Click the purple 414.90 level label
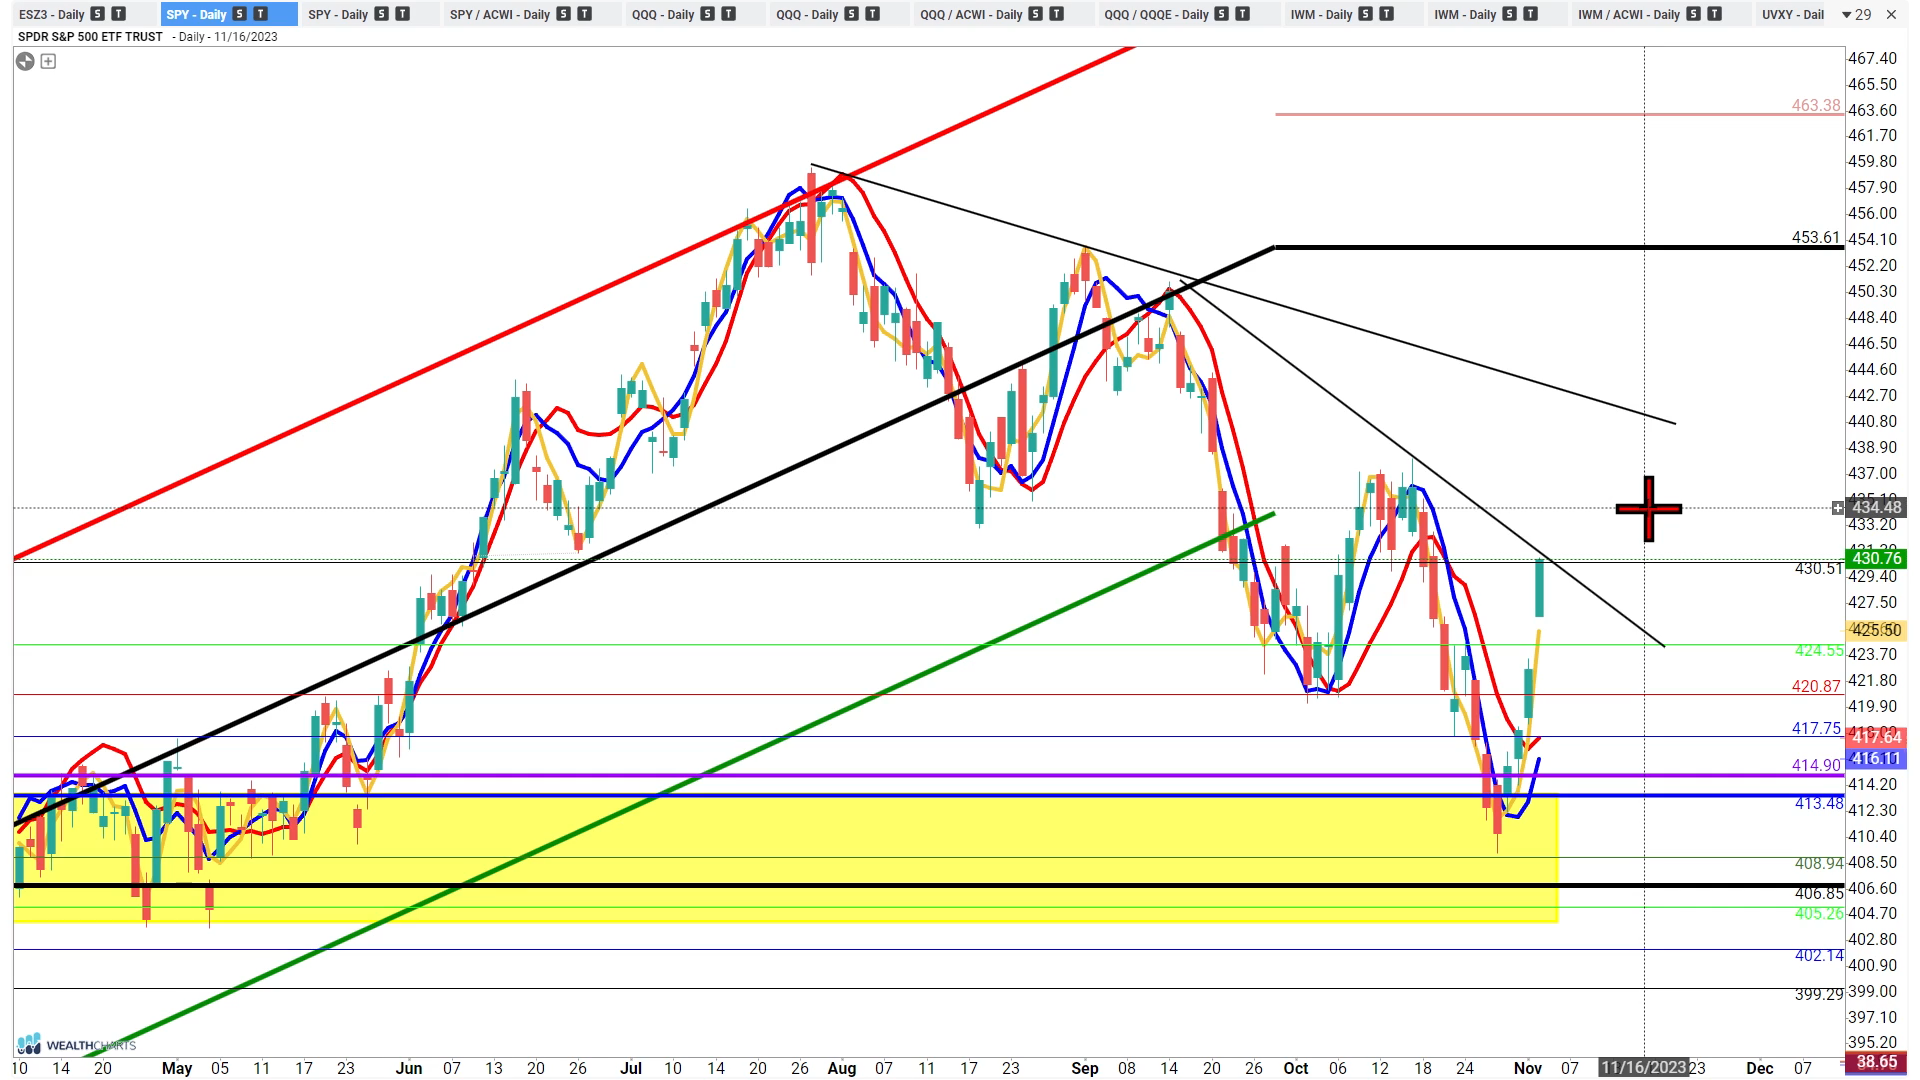Image resolution: width=1920 pixels, height=1080 pixels. [1816, 765]
